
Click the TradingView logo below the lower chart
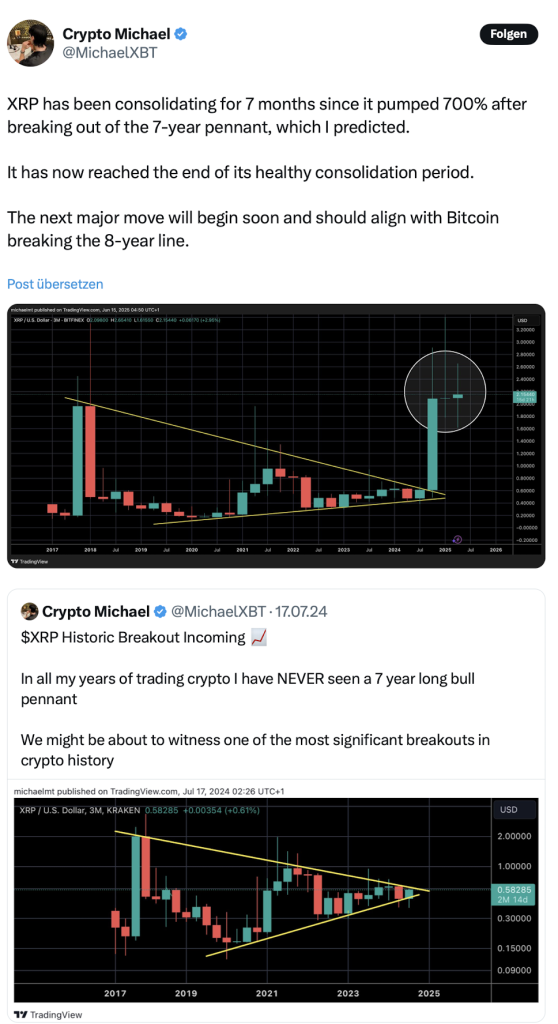[43, 1015]
